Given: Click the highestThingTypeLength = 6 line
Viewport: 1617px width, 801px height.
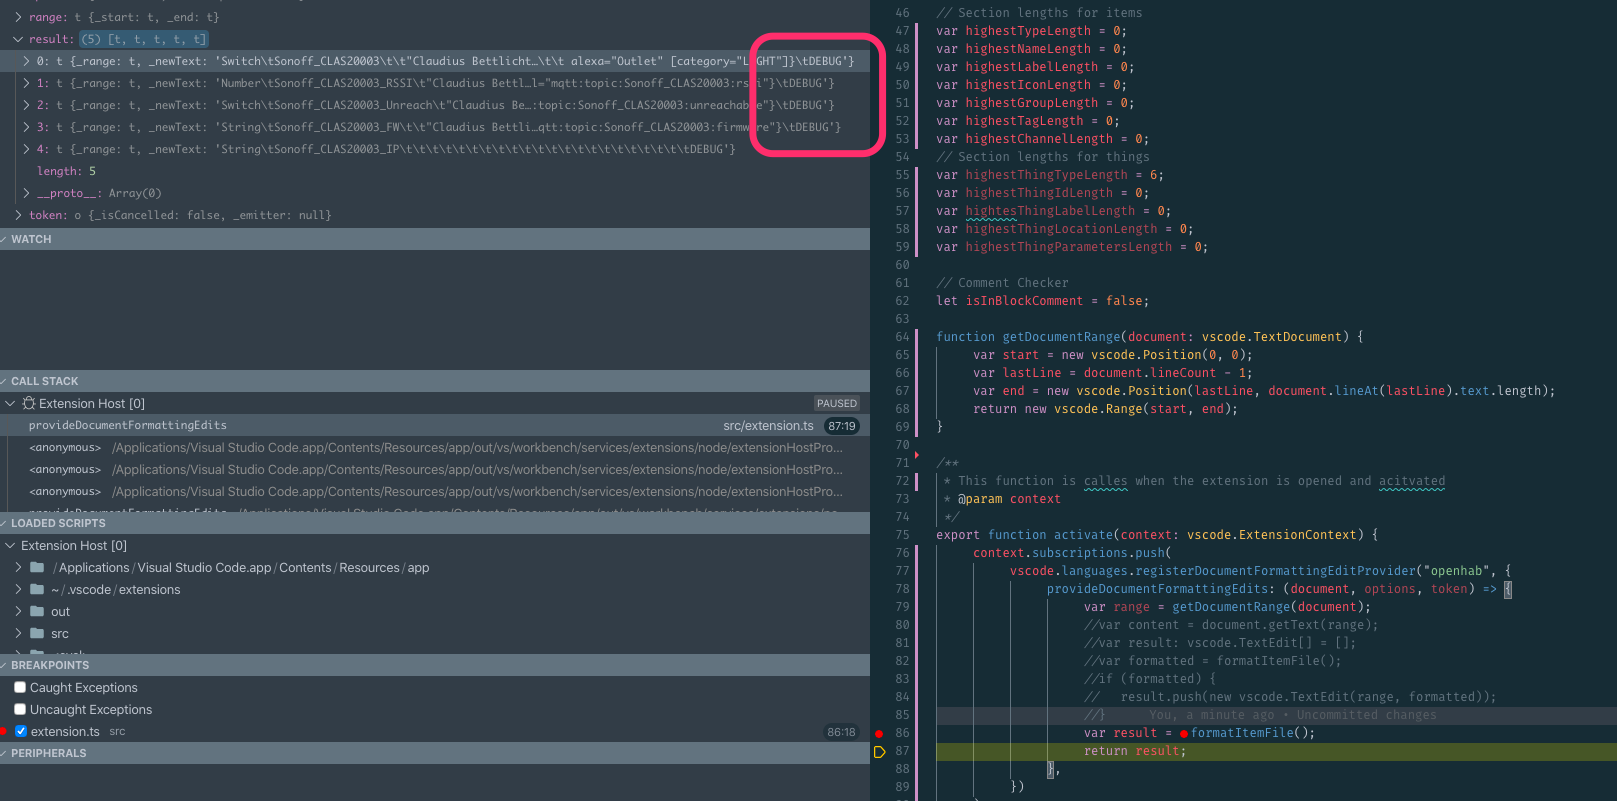Looking at the screenshot, I should [x=1050, y=175].
